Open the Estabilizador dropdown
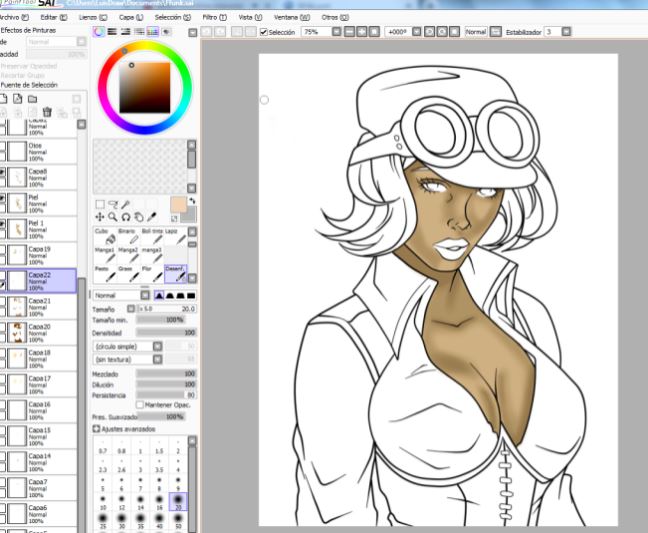Image resolution: width=648 pixels, height=533 pixels. click(565, 32)
